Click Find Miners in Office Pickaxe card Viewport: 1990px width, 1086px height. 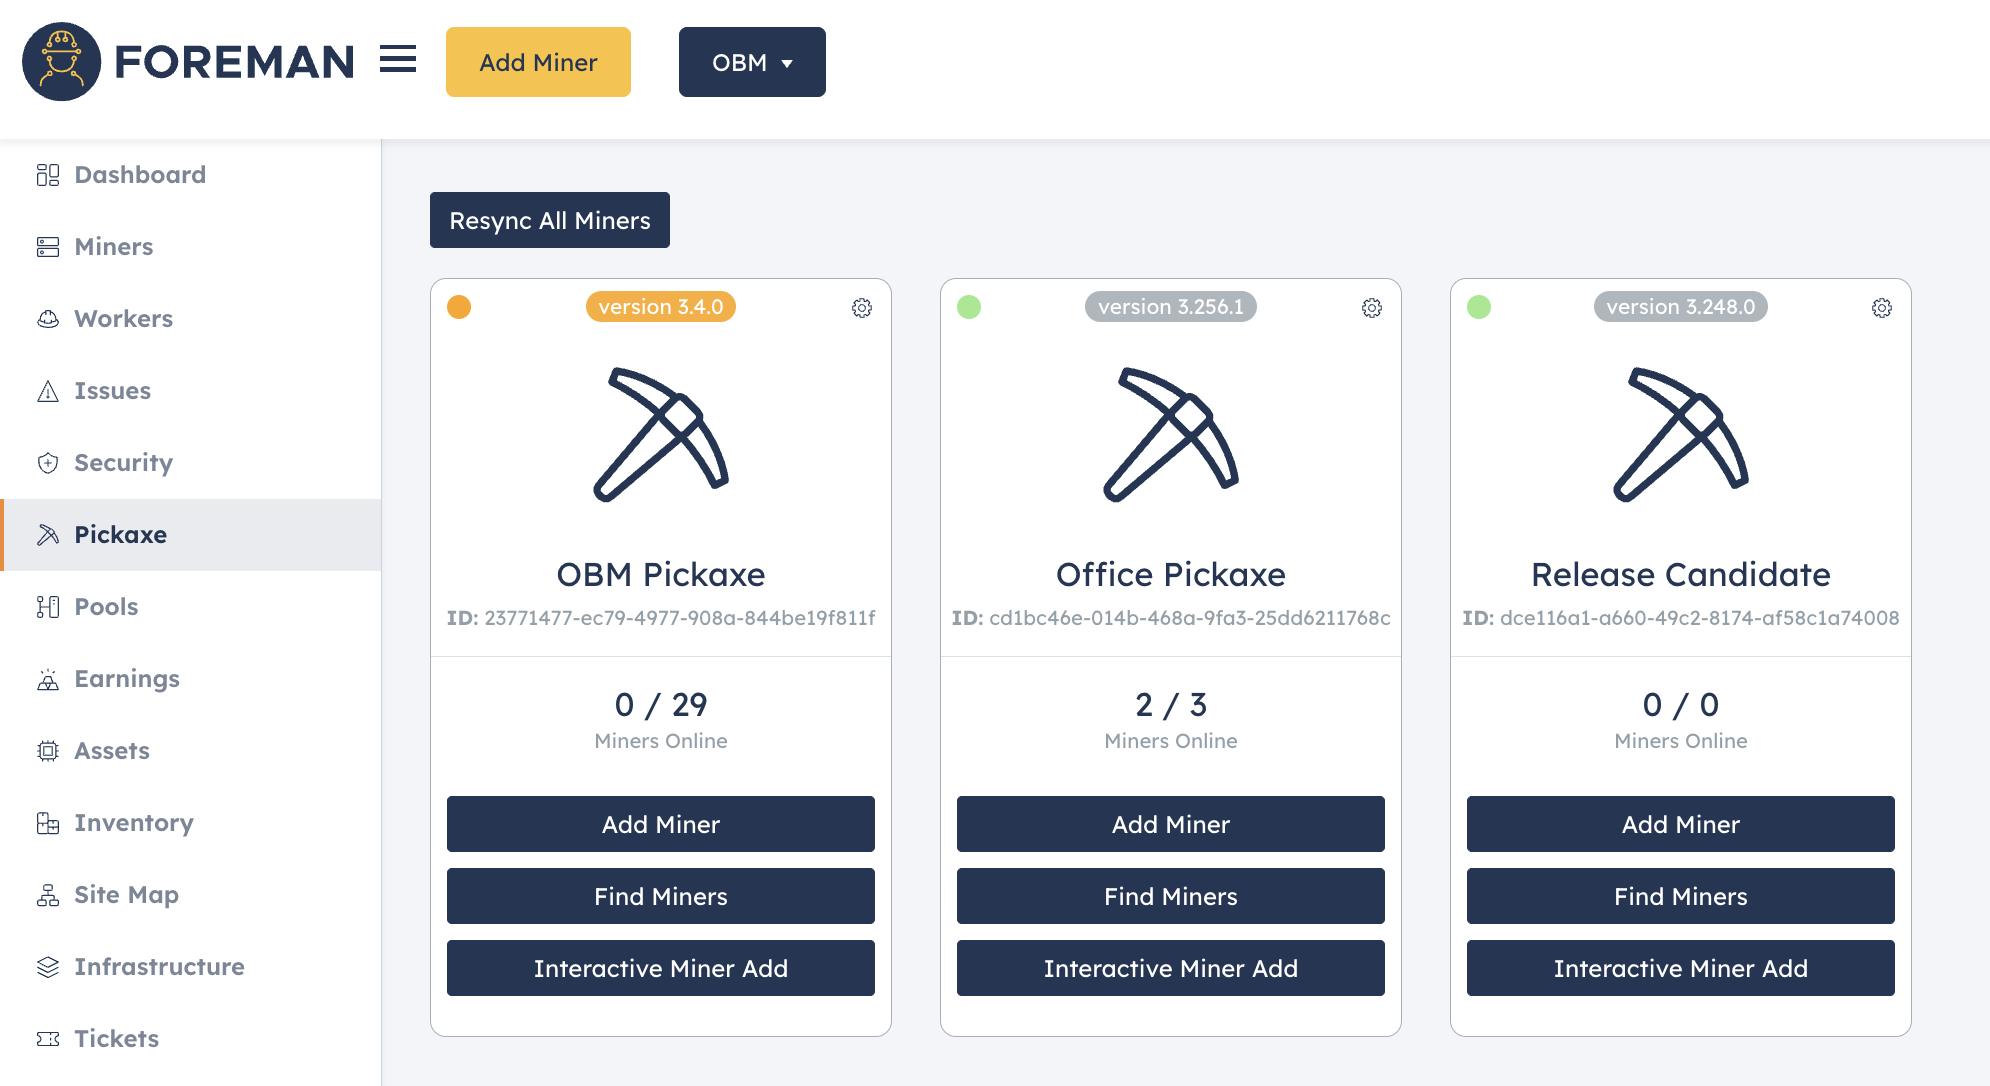1171,896
